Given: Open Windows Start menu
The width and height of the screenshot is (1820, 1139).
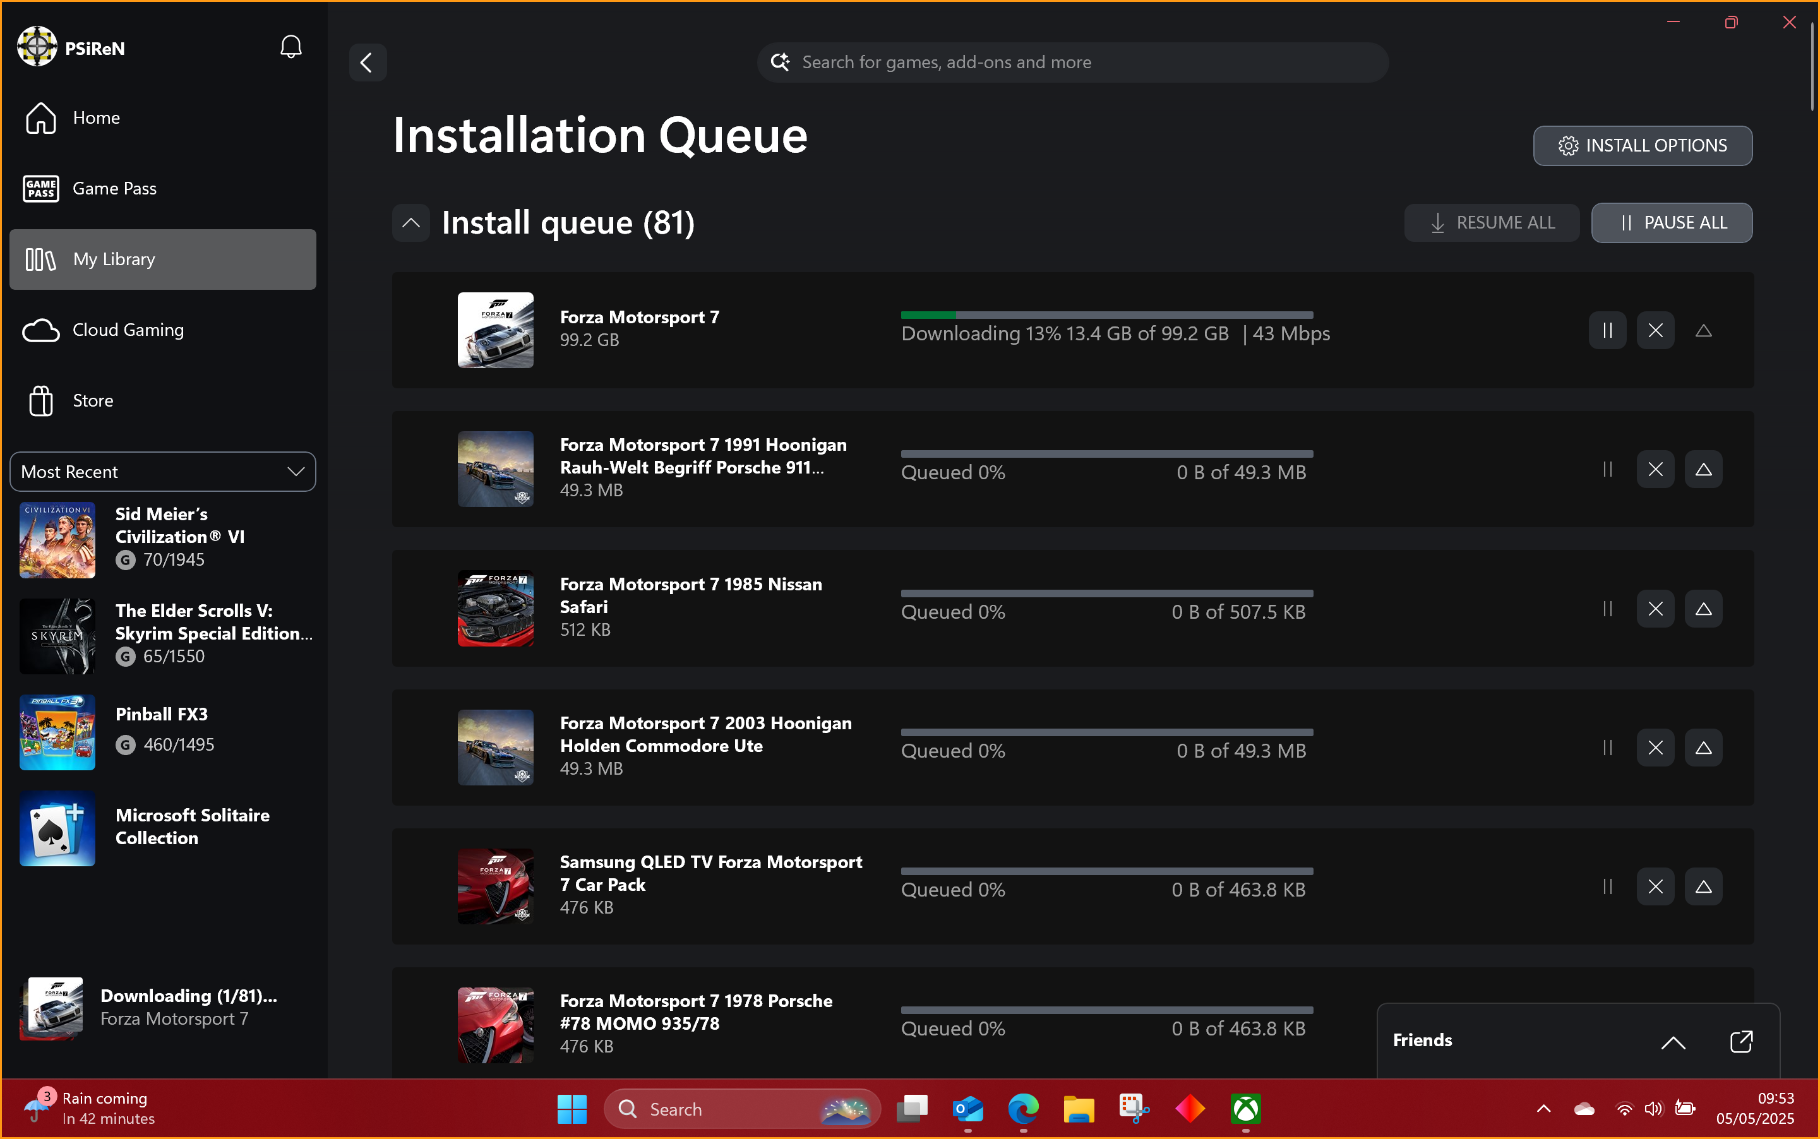Looking at the screenshot, I should (572, 1109).
